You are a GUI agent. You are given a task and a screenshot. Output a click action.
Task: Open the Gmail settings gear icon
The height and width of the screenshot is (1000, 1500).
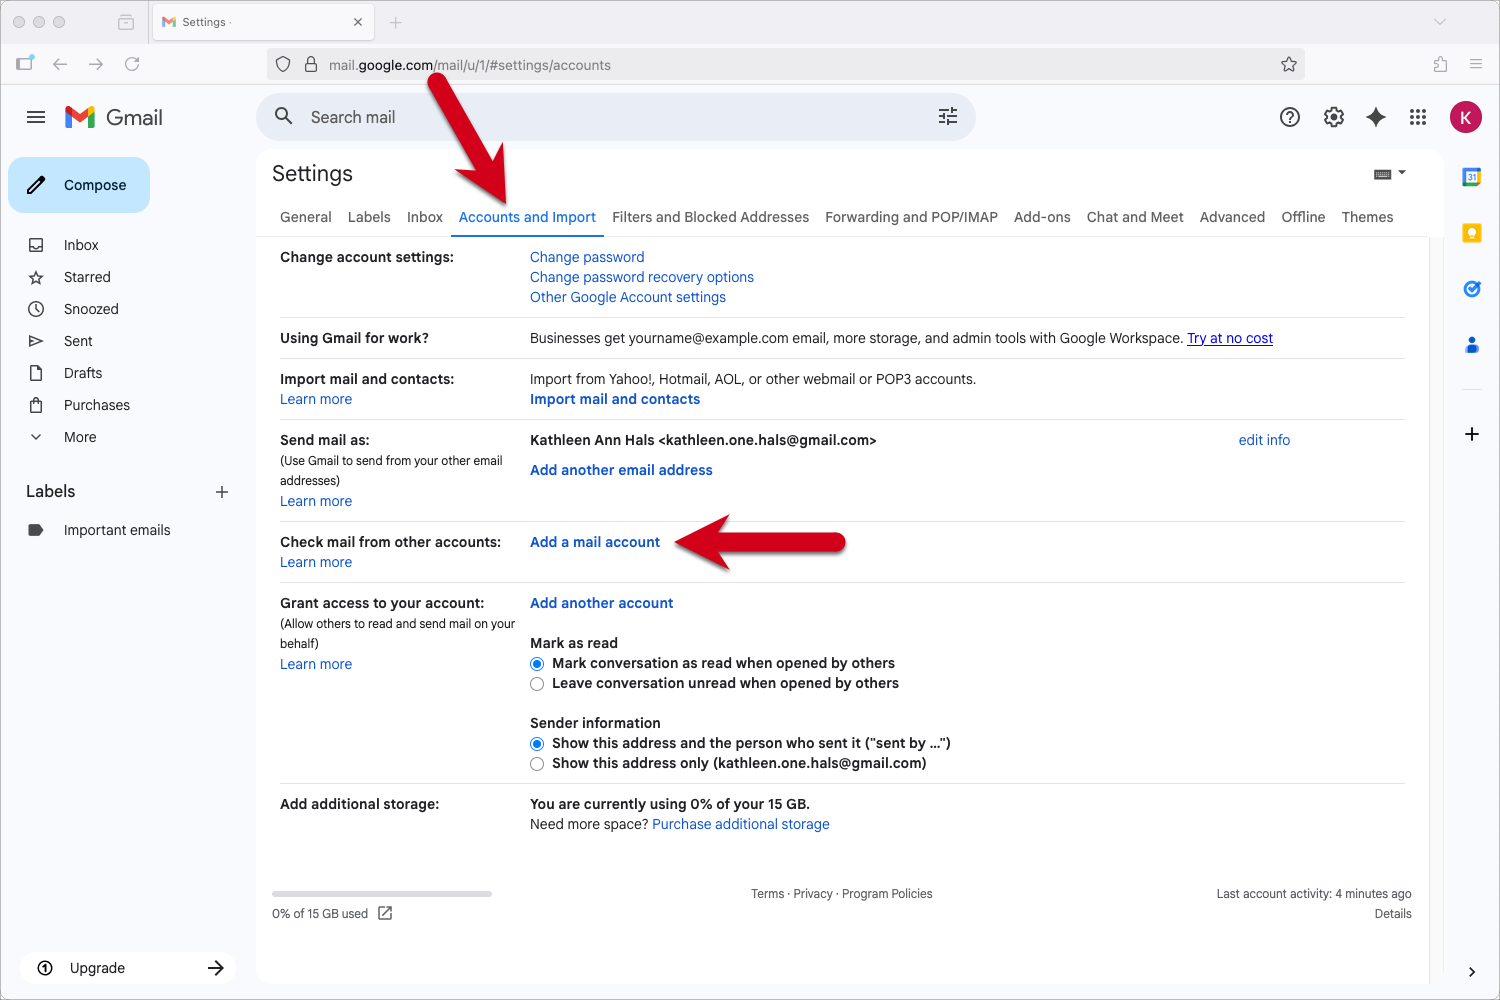point(1334,117)
